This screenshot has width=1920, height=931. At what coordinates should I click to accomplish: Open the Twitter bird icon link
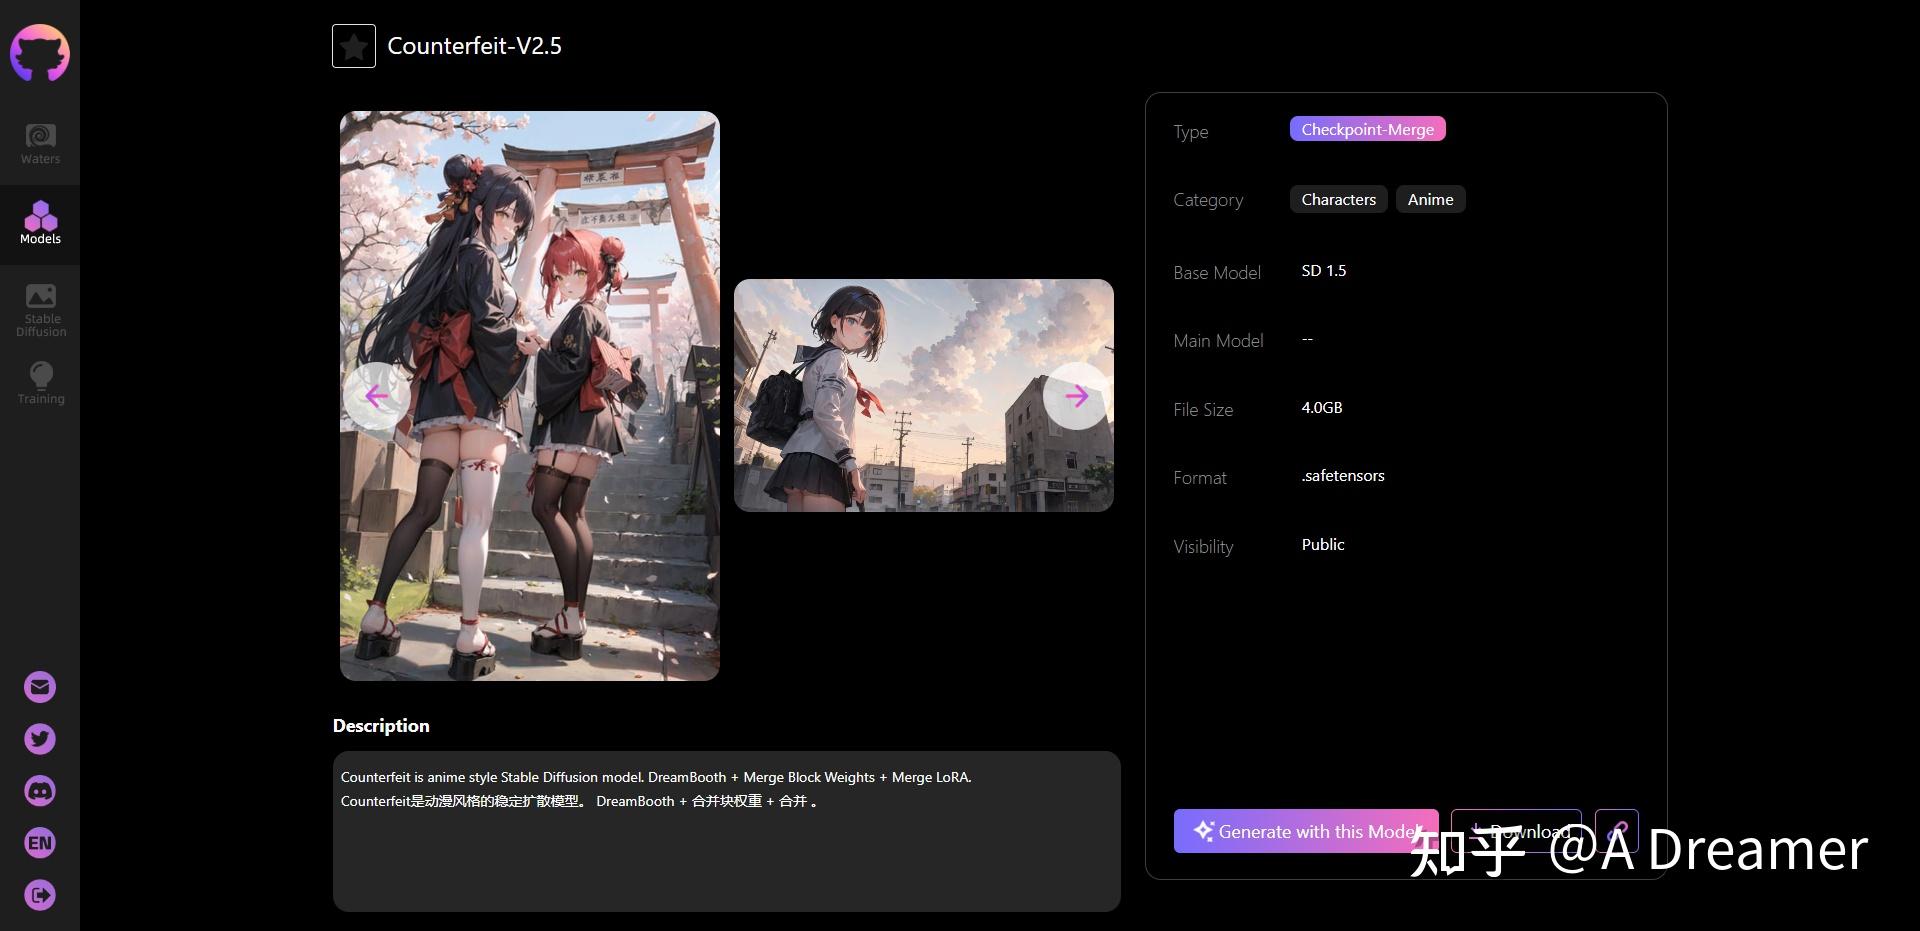coord(40,739)
